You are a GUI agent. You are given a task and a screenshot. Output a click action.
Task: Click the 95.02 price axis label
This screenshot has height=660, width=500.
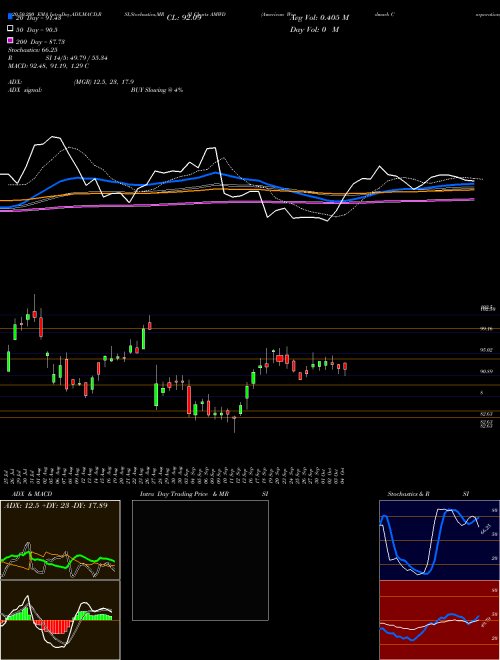tap(487, 349)
